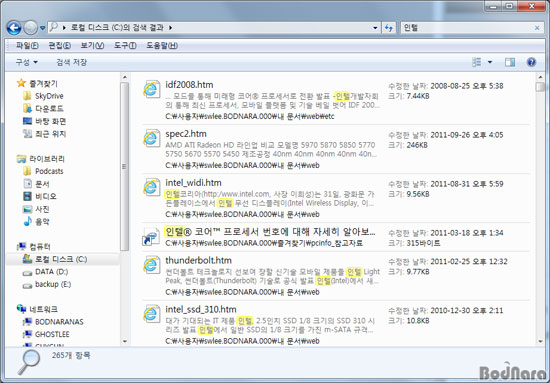Click the intel_ssd_310.htm file icon
The height and width of the screenshot is (383, 550).
pyautogui.click(x=152, y=314)
